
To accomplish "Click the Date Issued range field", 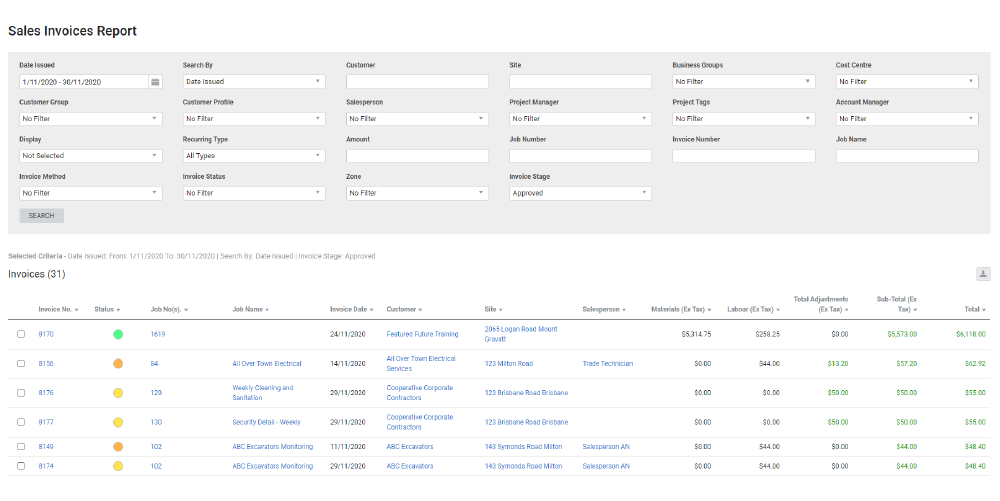I will click(x=84, y=82).
